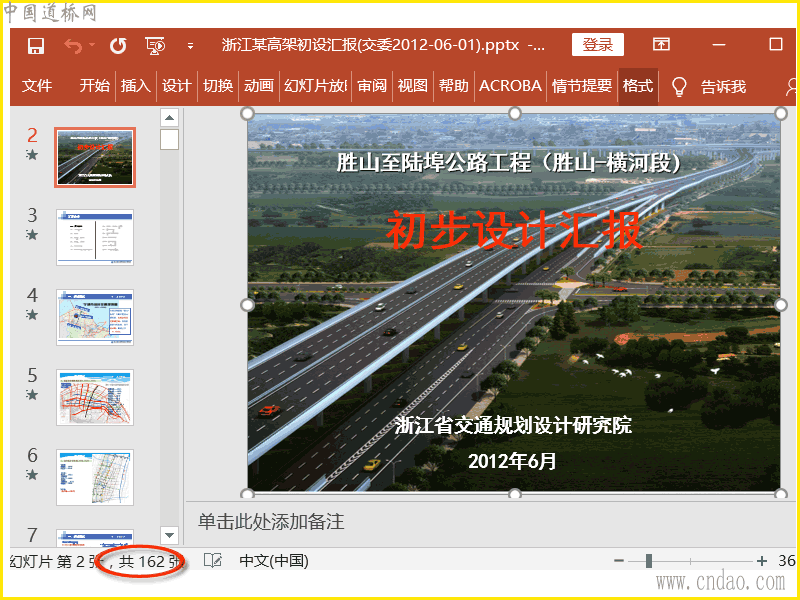The image size is (800, 600).
Task: Click animation star icon under slide 5
Action: coord(32,394)
